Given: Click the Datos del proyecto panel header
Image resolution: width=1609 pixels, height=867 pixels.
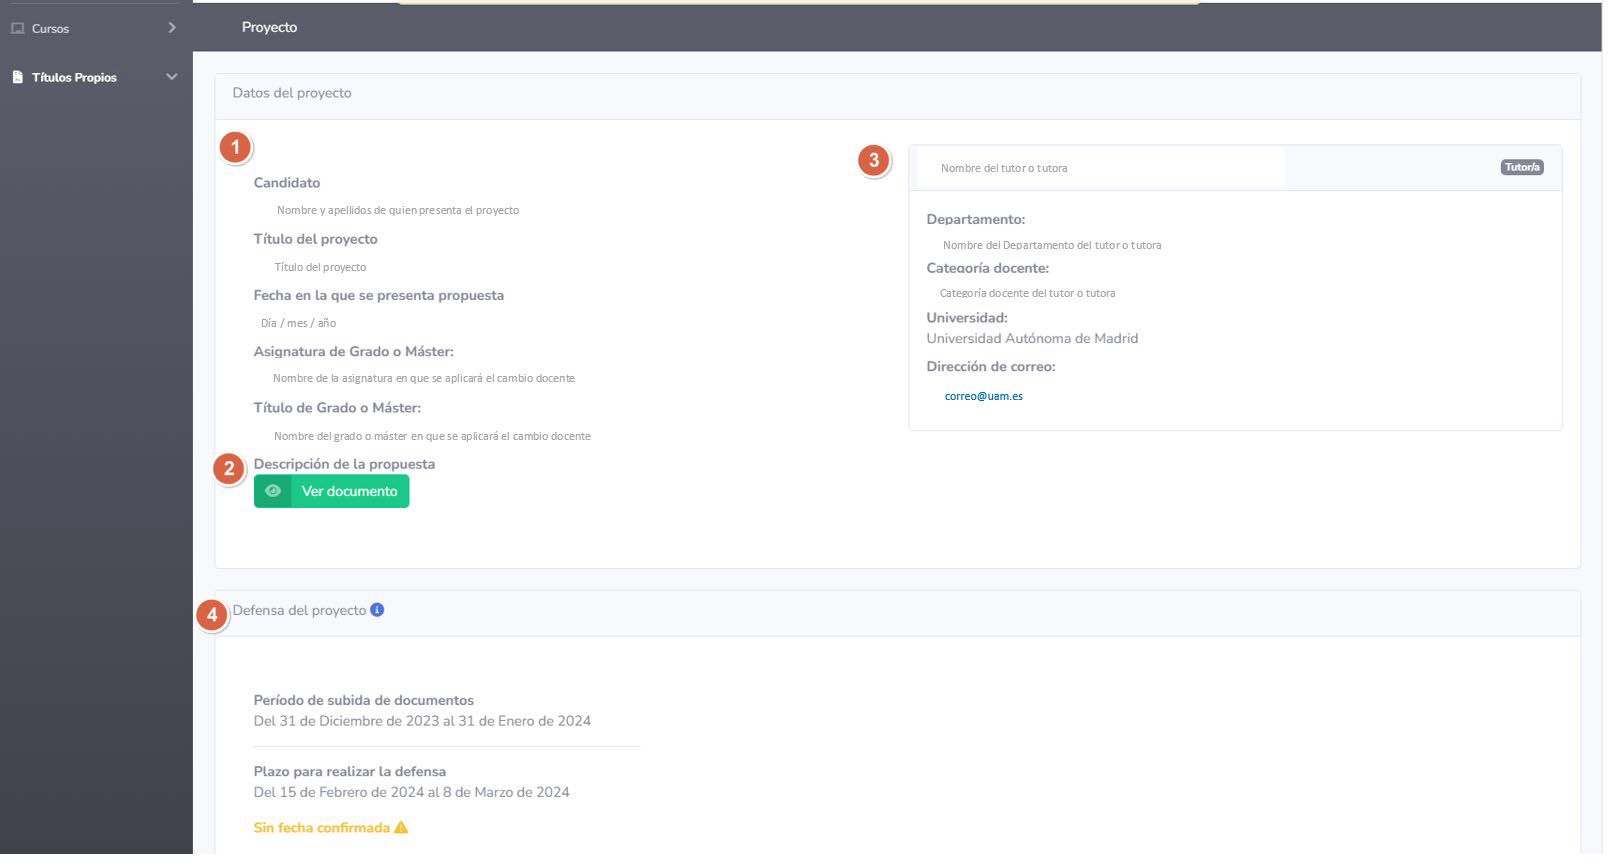Looking at the screenshot, I should (x=292, y=93).
